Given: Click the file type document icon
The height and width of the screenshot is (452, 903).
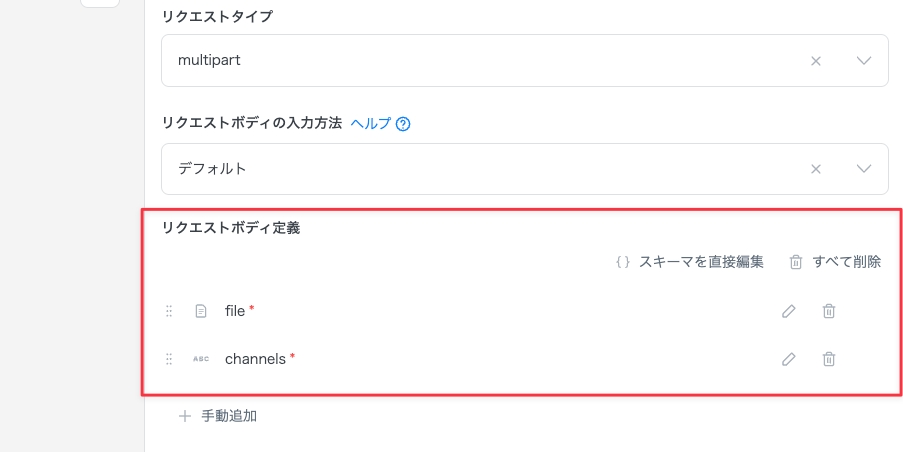Looking at the screenshot, I should coord(201,311).
